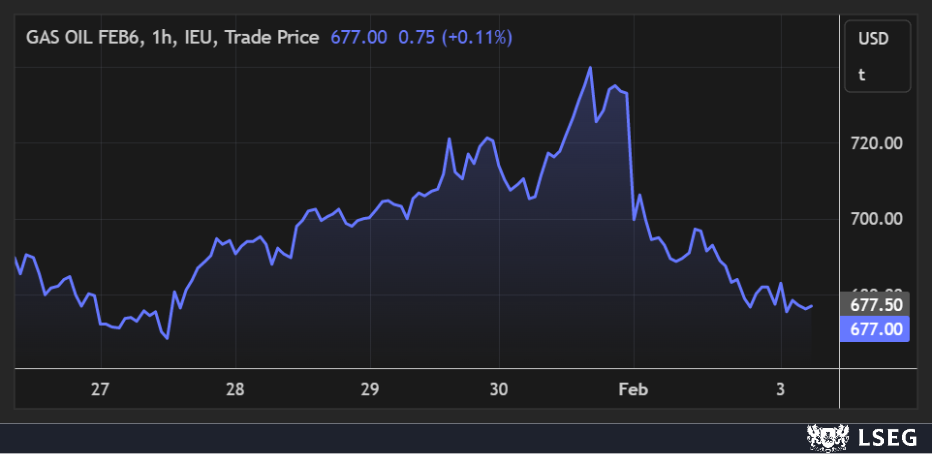Click the 27 date label on time axis
Viewport: 933px width, 454px height.
click(x=99, y=389)
